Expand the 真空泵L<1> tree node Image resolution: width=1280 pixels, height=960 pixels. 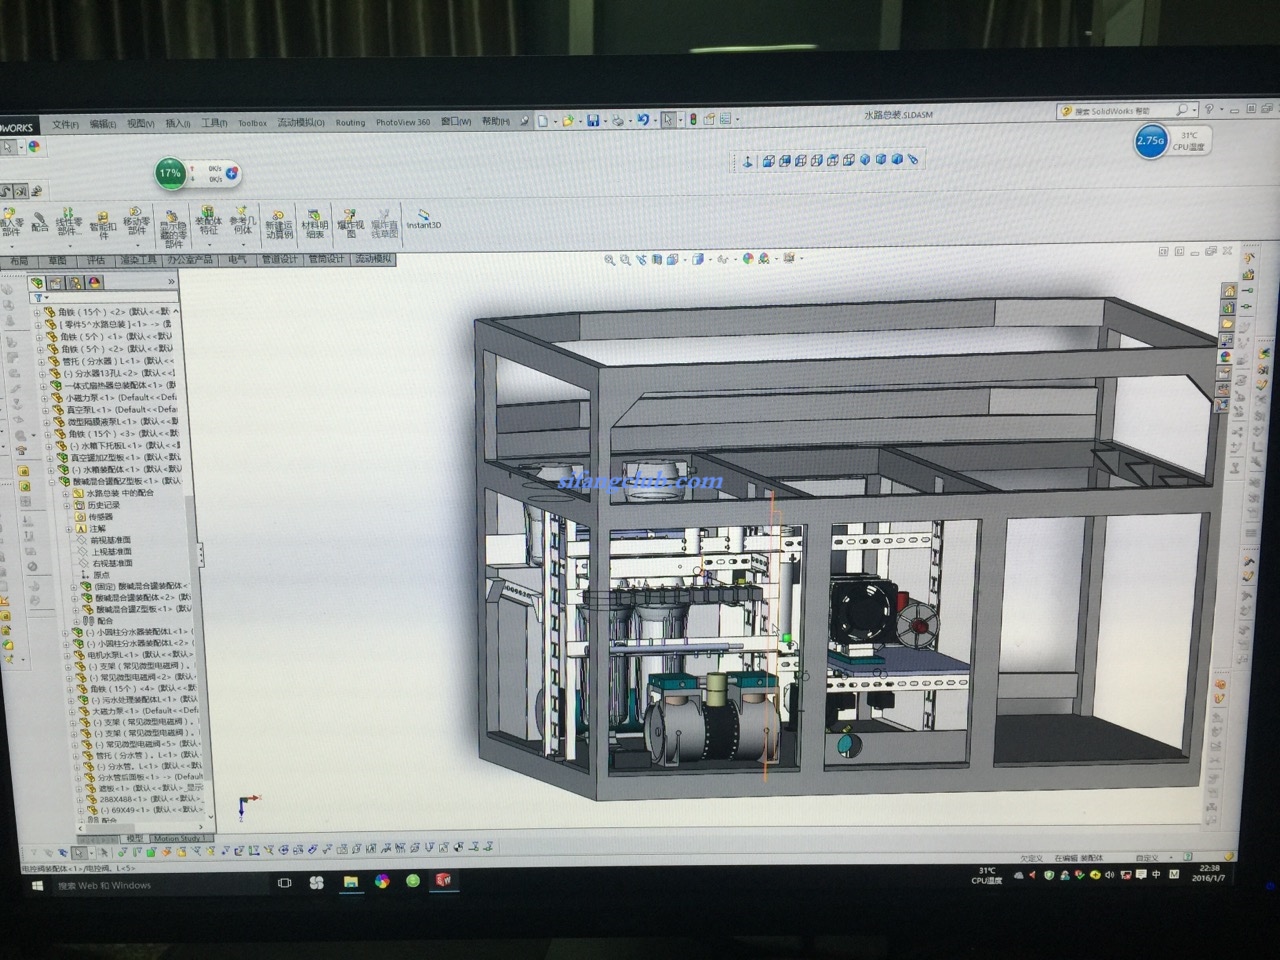tap(47, 409)
